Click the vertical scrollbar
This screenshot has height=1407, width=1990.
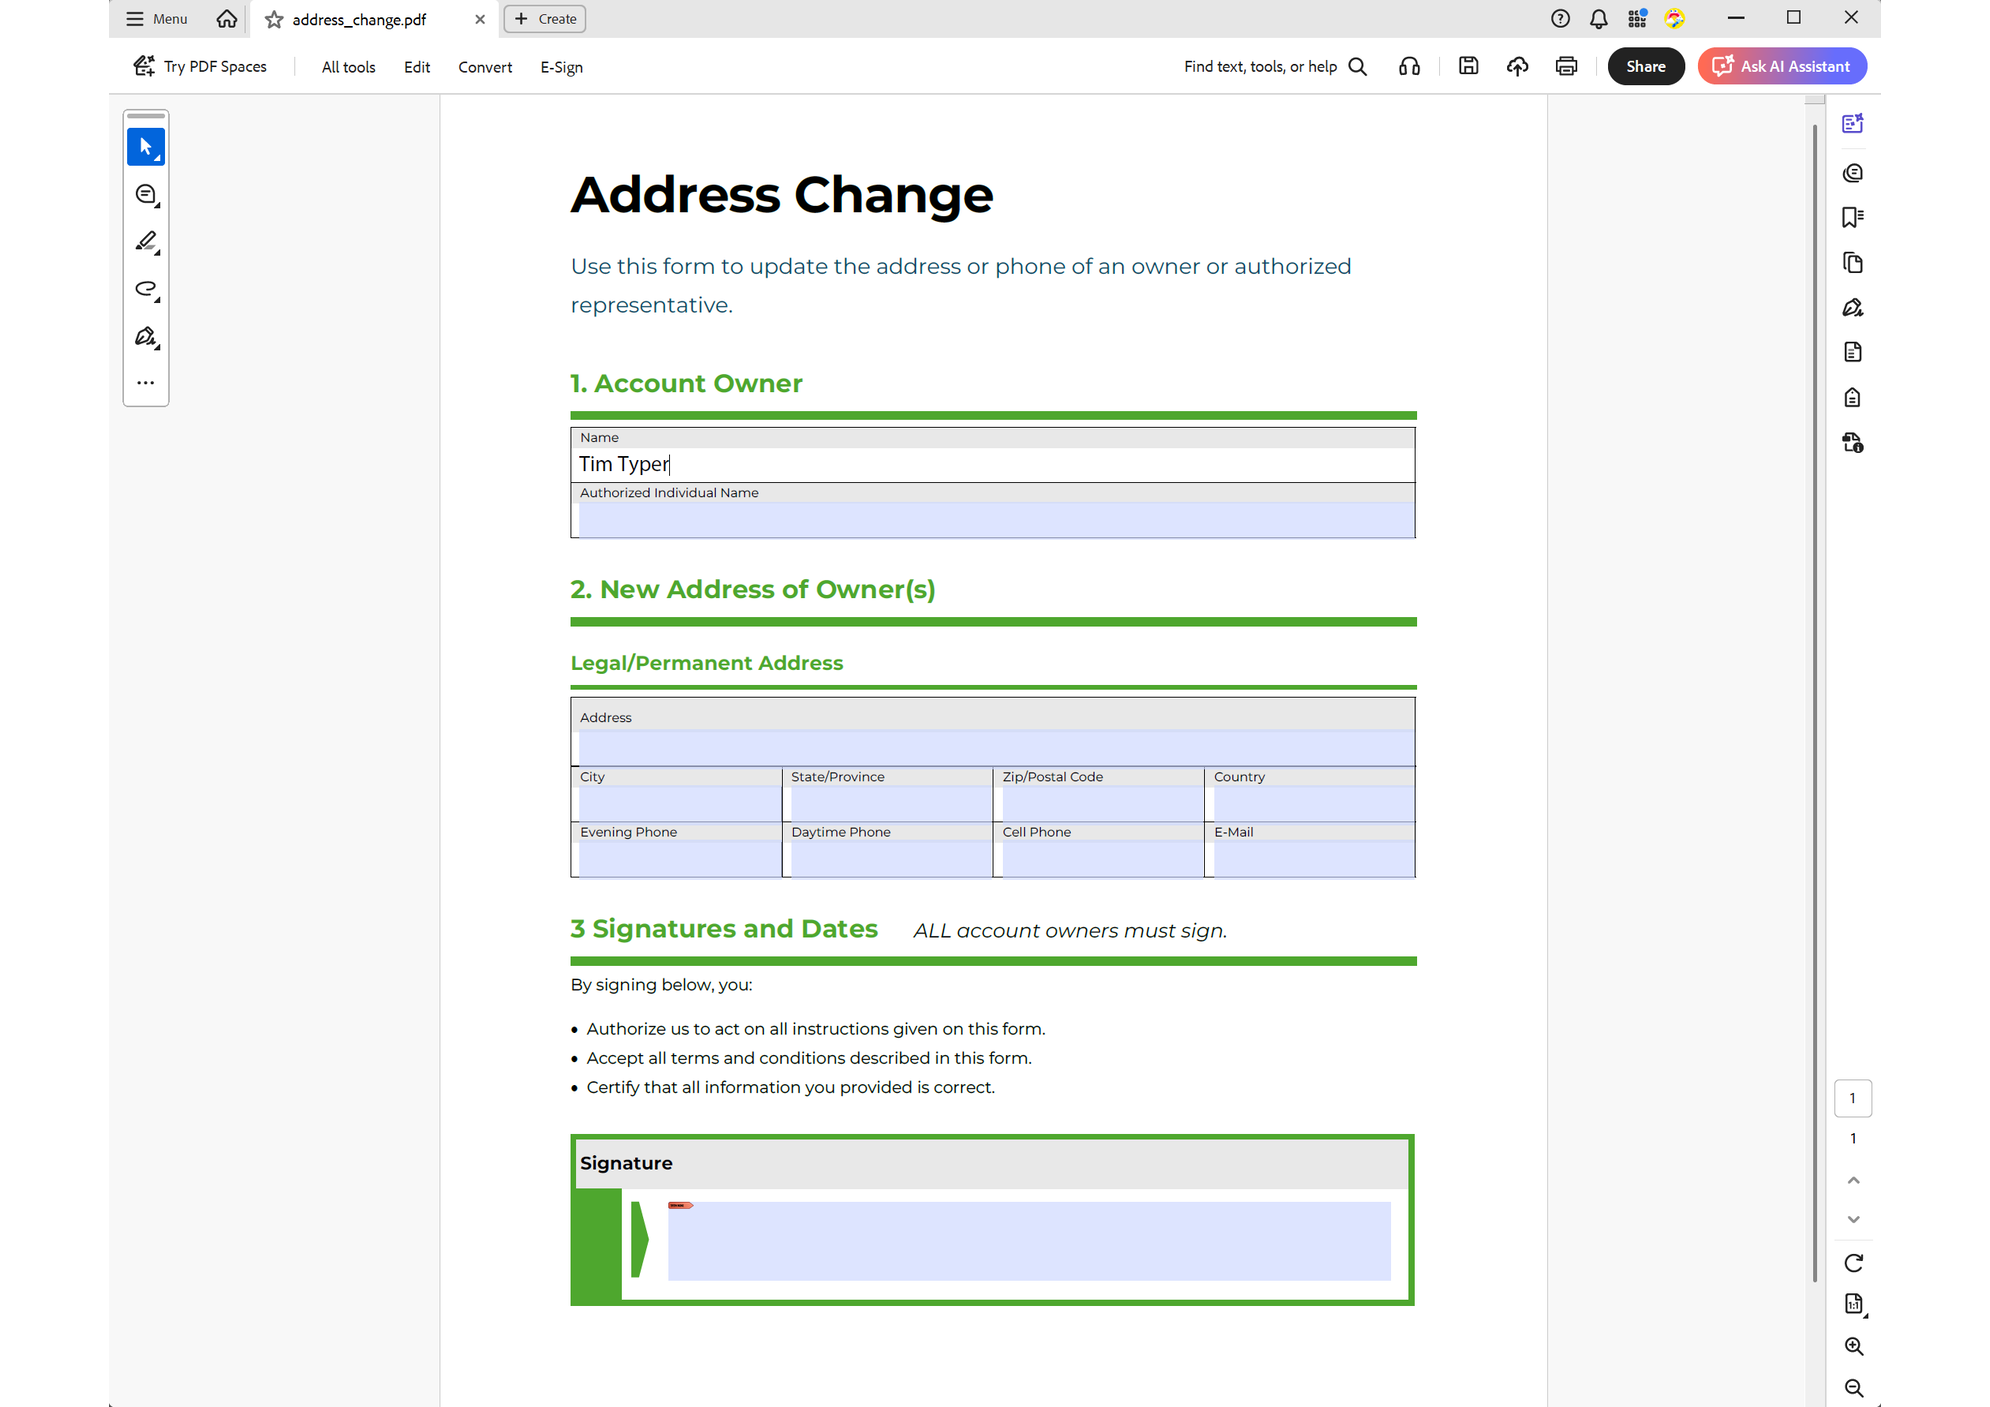point(1815,703)
